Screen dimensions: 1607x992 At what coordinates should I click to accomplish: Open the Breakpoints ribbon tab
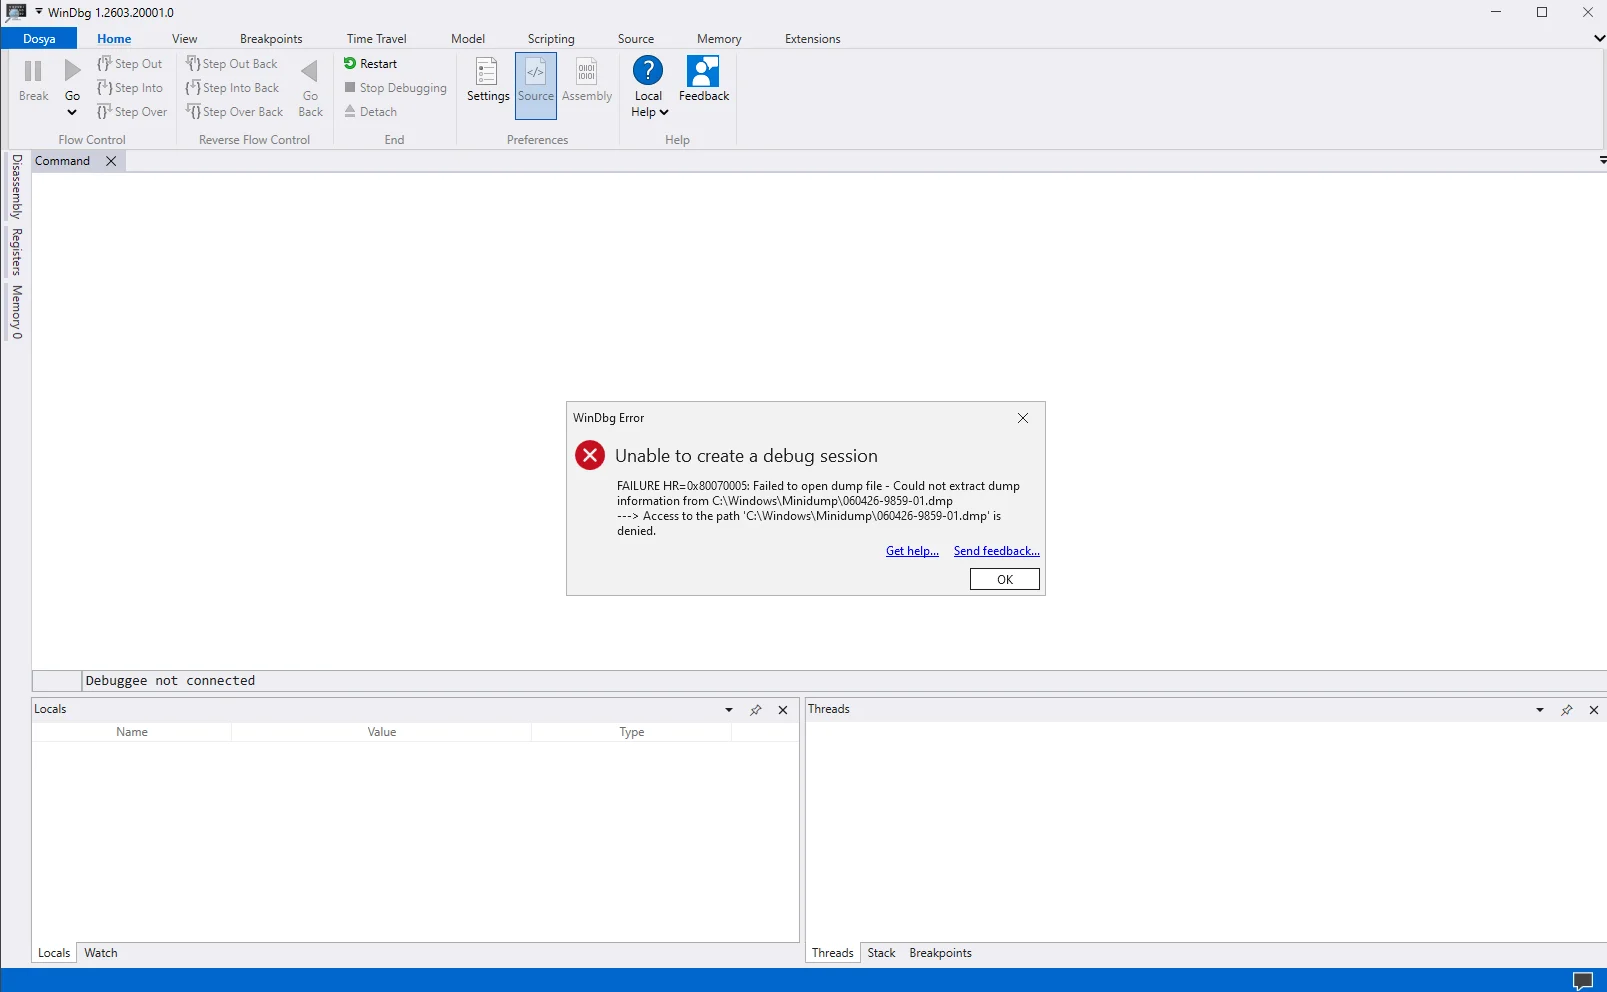click(x=271, y=39)
